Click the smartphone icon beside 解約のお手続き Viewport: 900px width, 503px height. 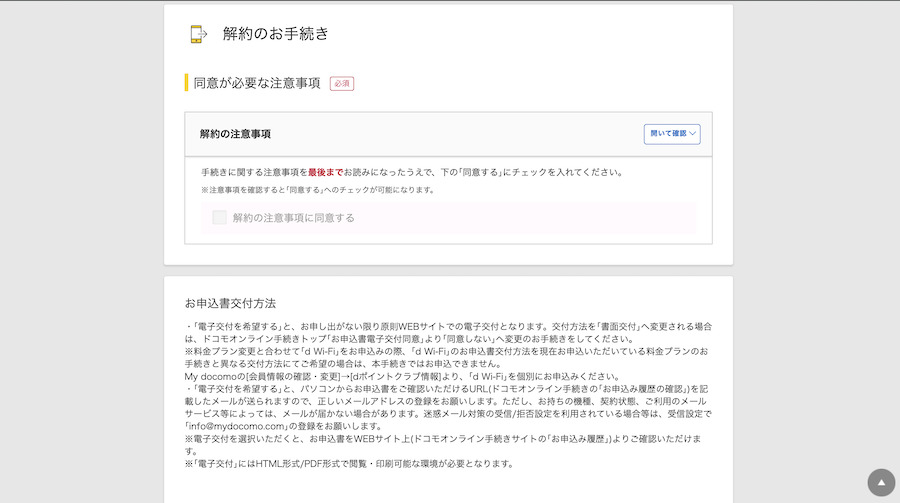tap(198, 34)
